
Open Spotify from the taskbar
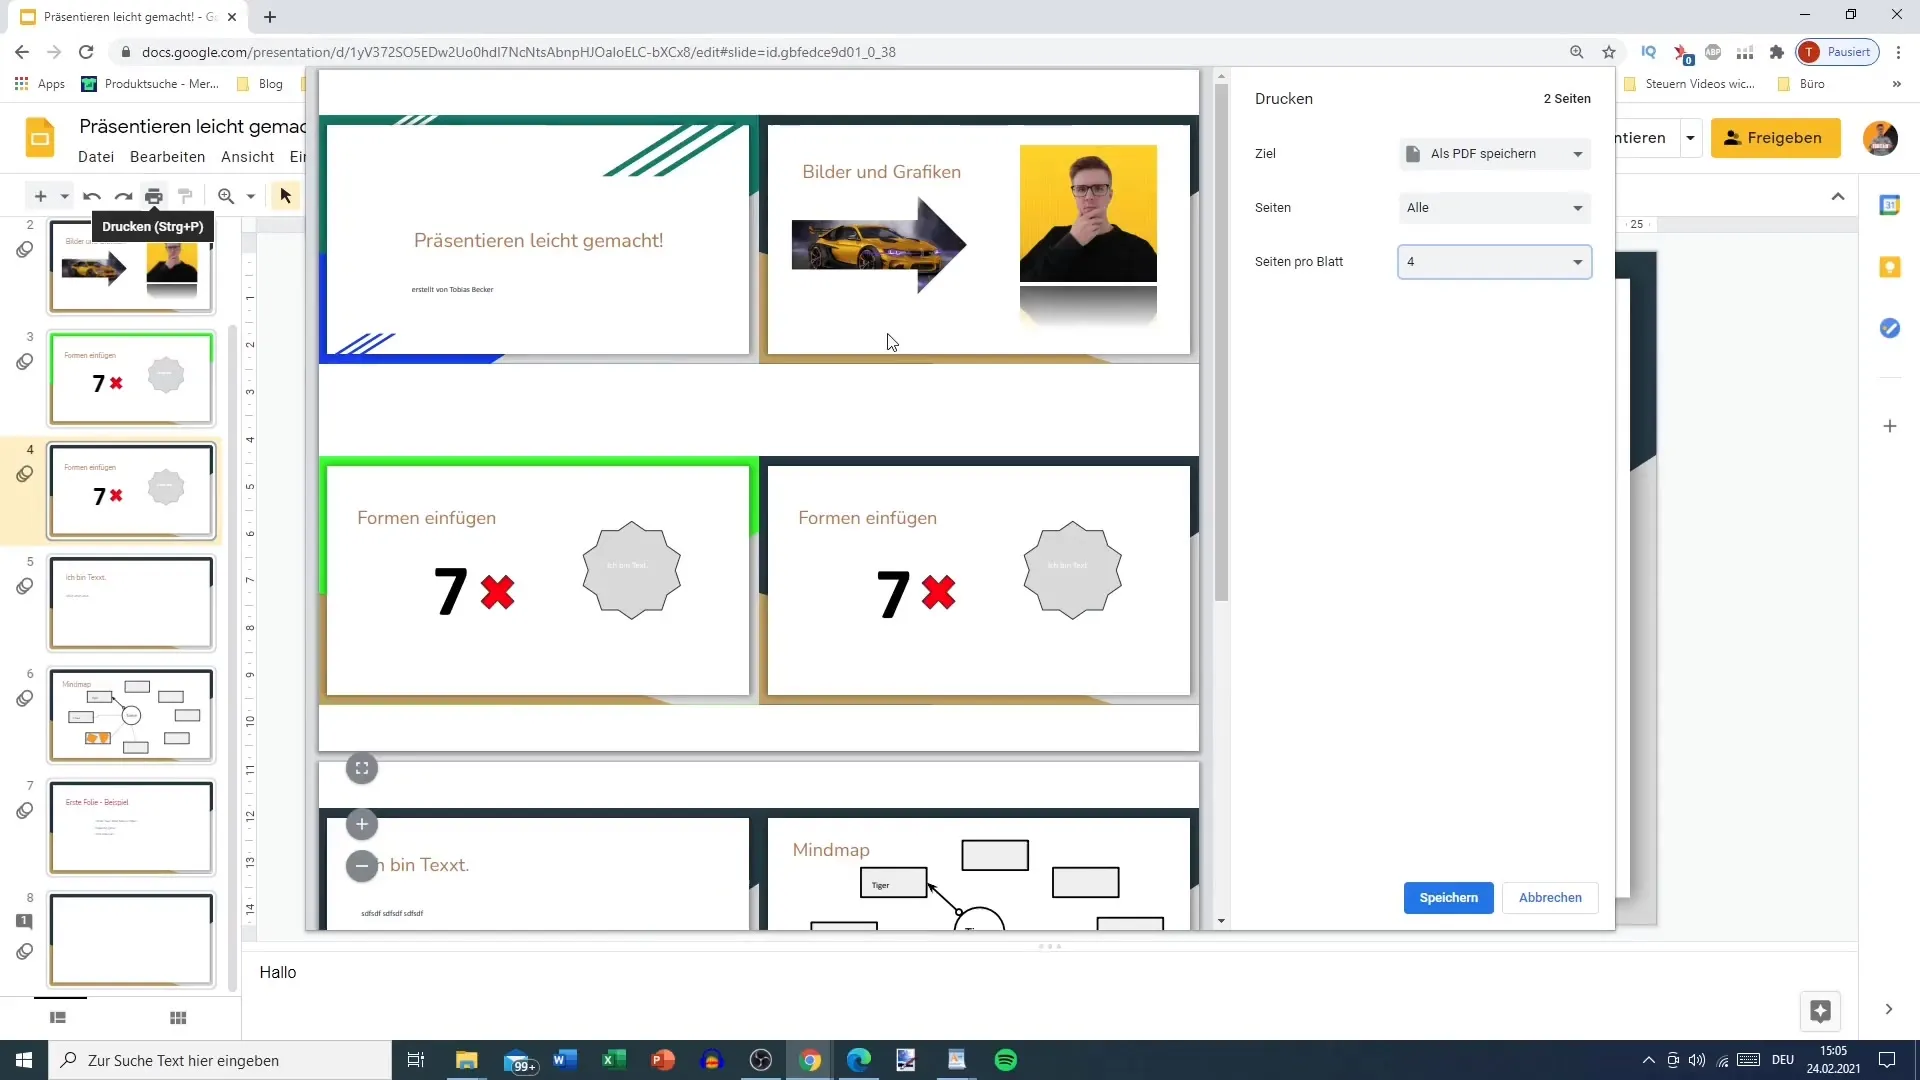[1006, 1060]
